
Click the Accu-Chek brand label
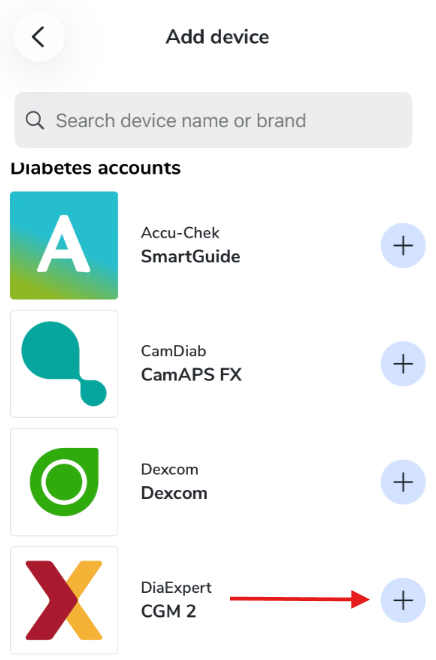[x=180, y=233]
